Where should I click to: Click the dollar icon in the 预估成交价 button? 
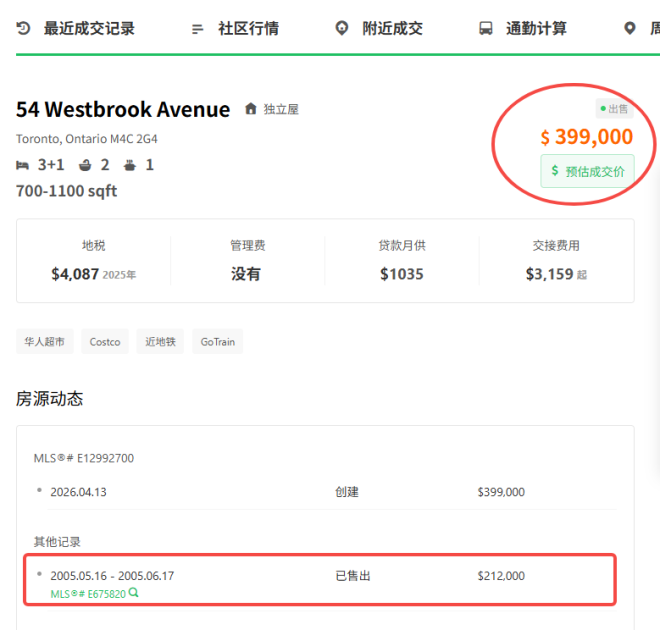(554, 171)
